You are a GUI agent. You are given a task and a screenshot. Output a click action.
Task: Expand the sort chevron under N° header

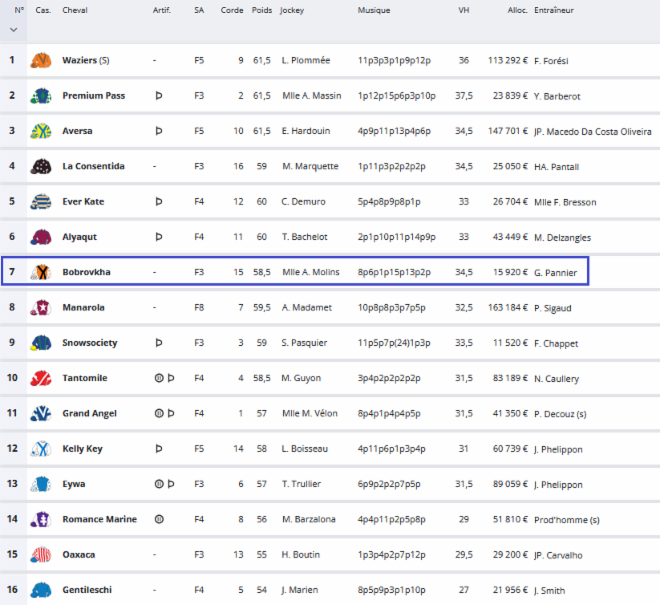click(13, 29)
